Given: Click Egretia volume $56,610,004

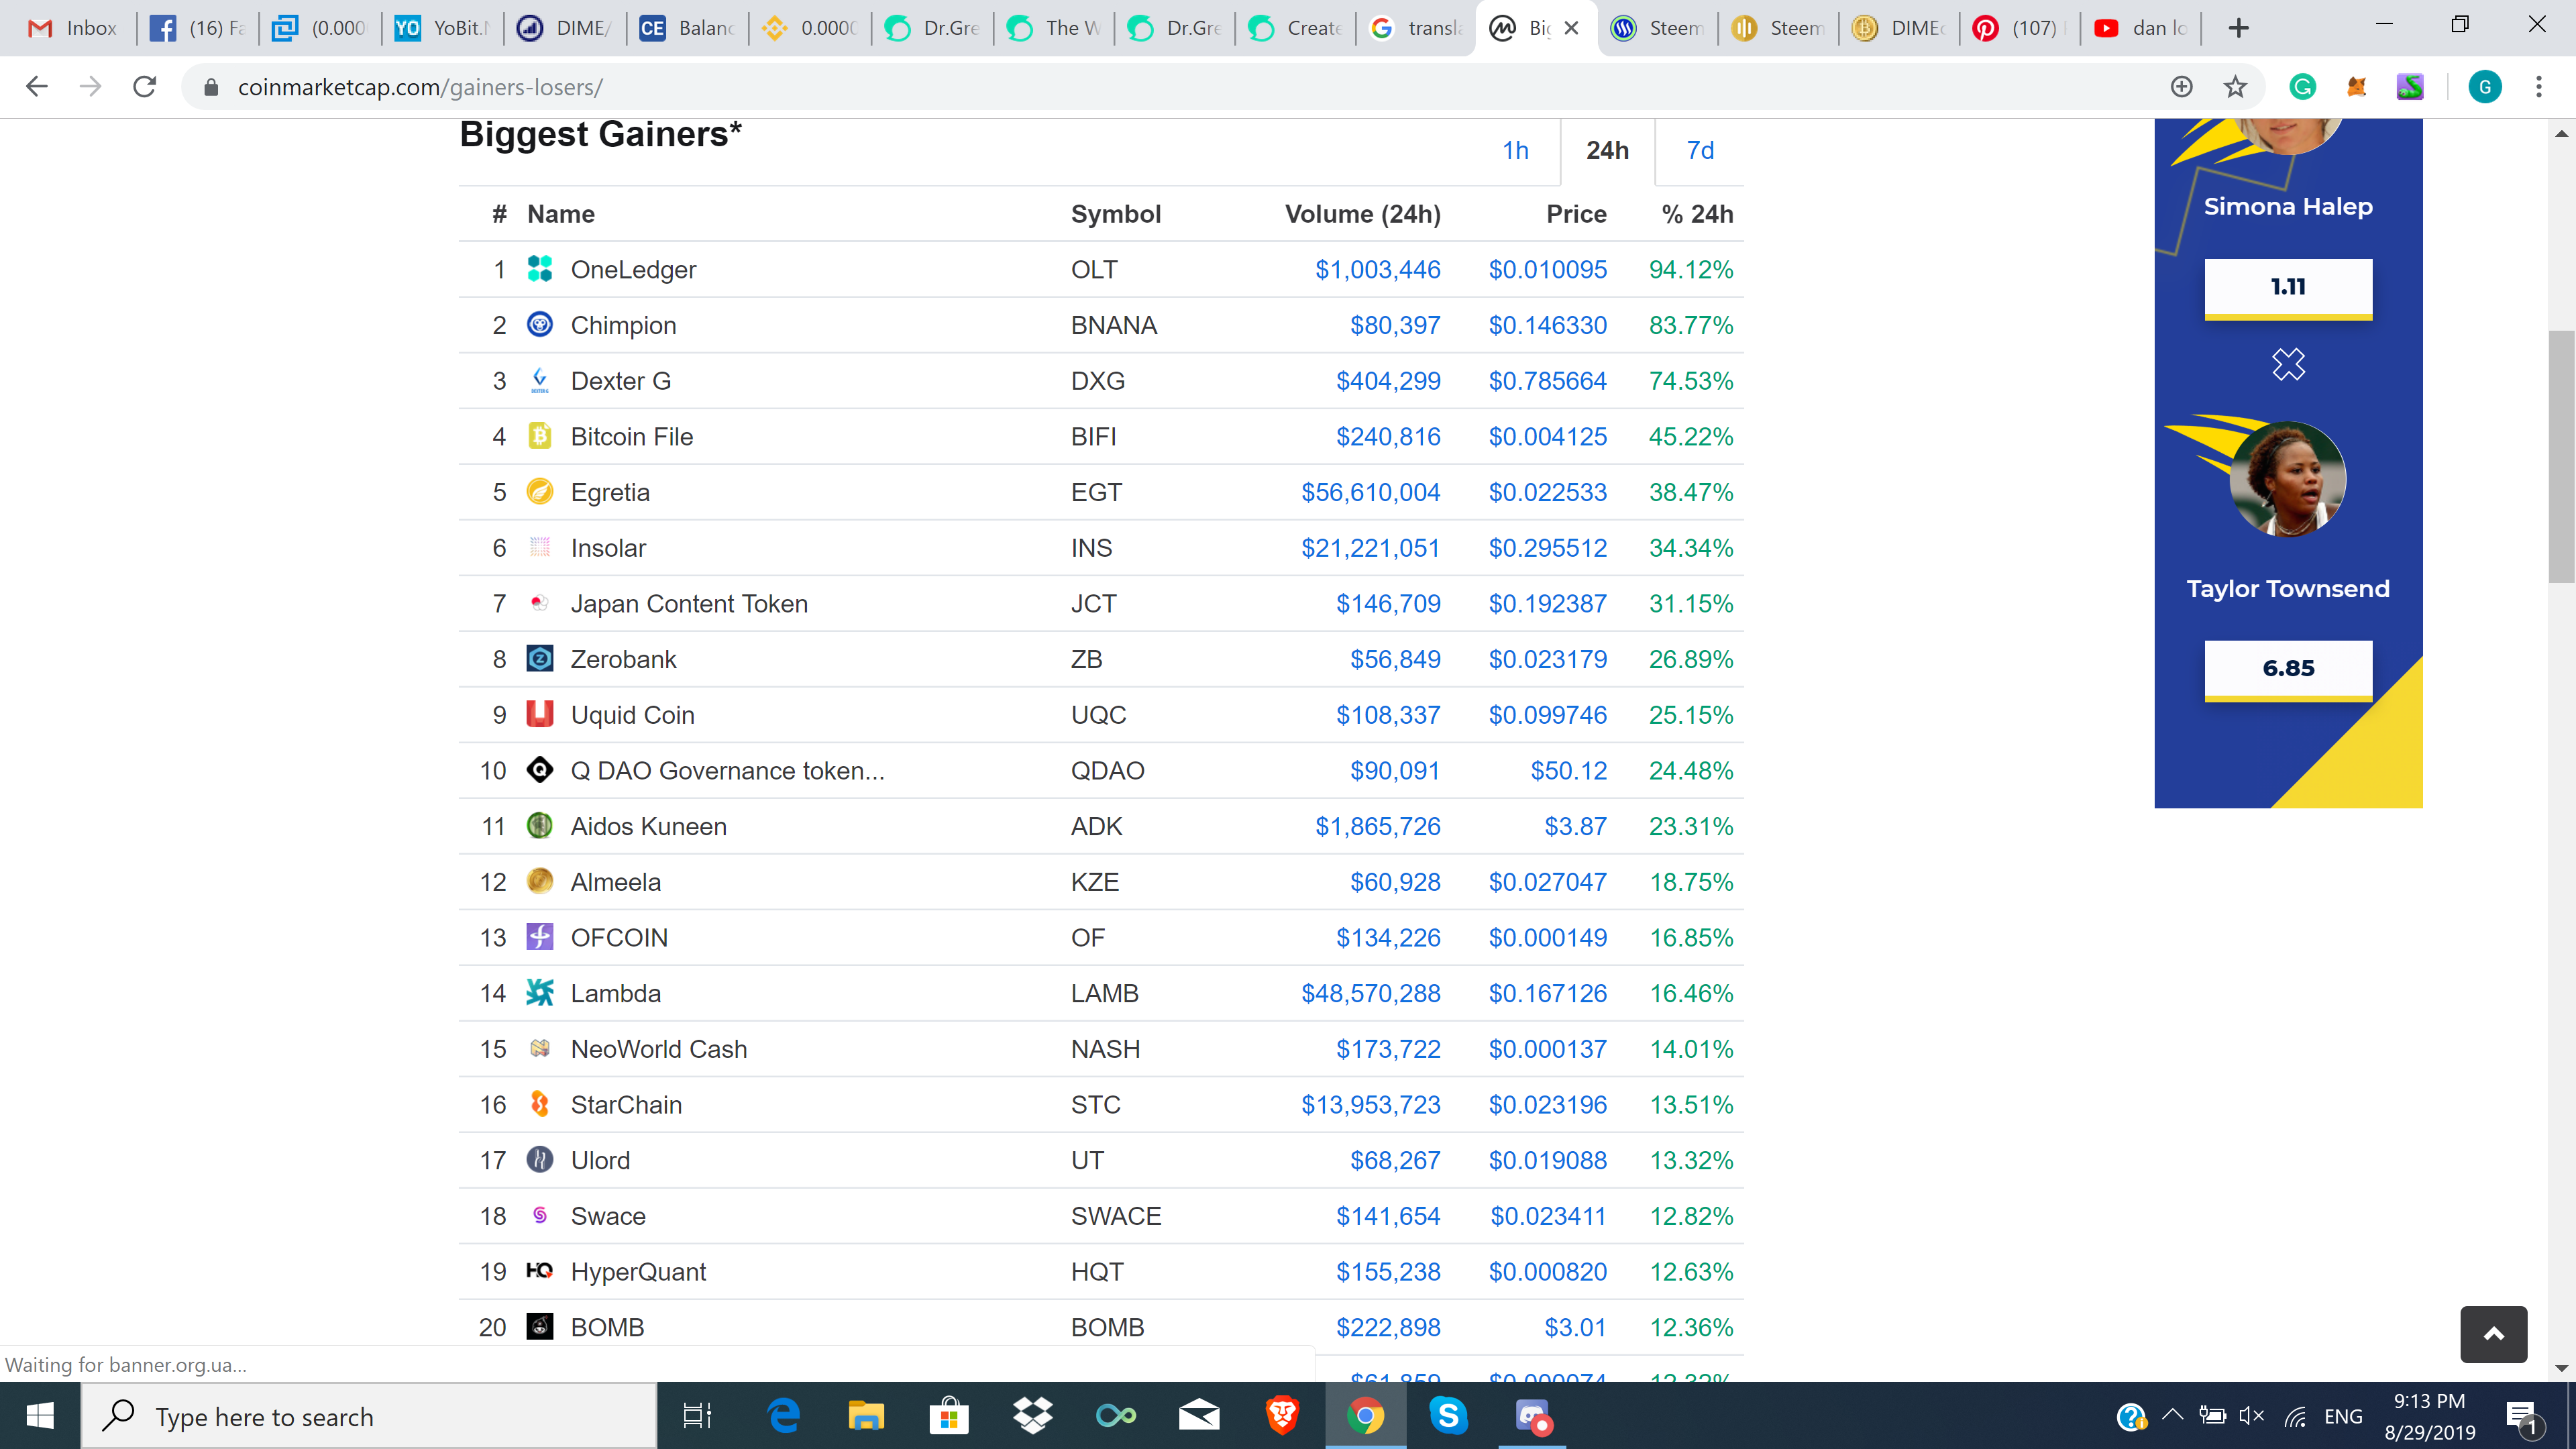Looking at the screenshot, I should coord(1370,491).
